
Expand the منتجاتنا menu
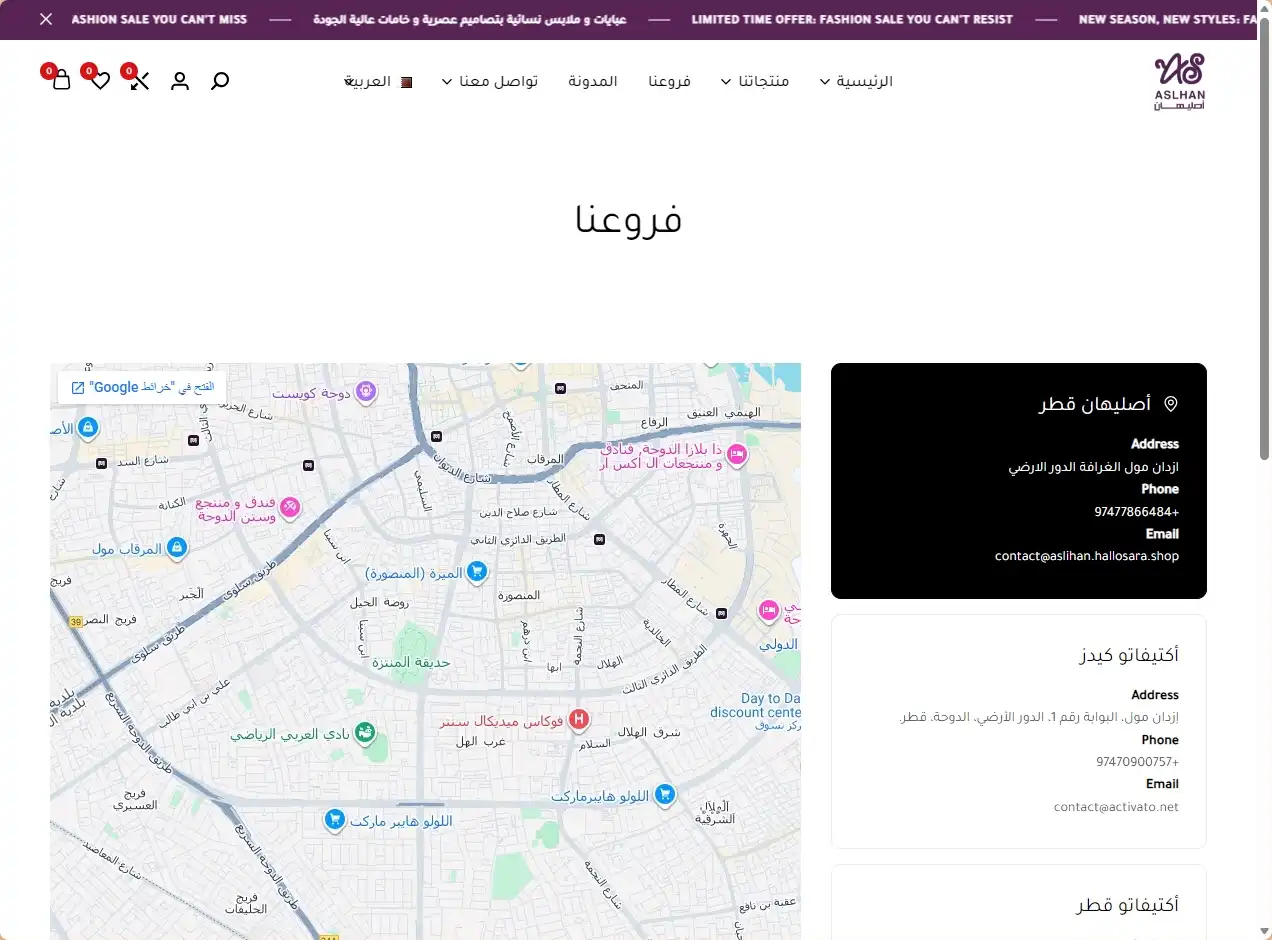[x=755, y=81]
